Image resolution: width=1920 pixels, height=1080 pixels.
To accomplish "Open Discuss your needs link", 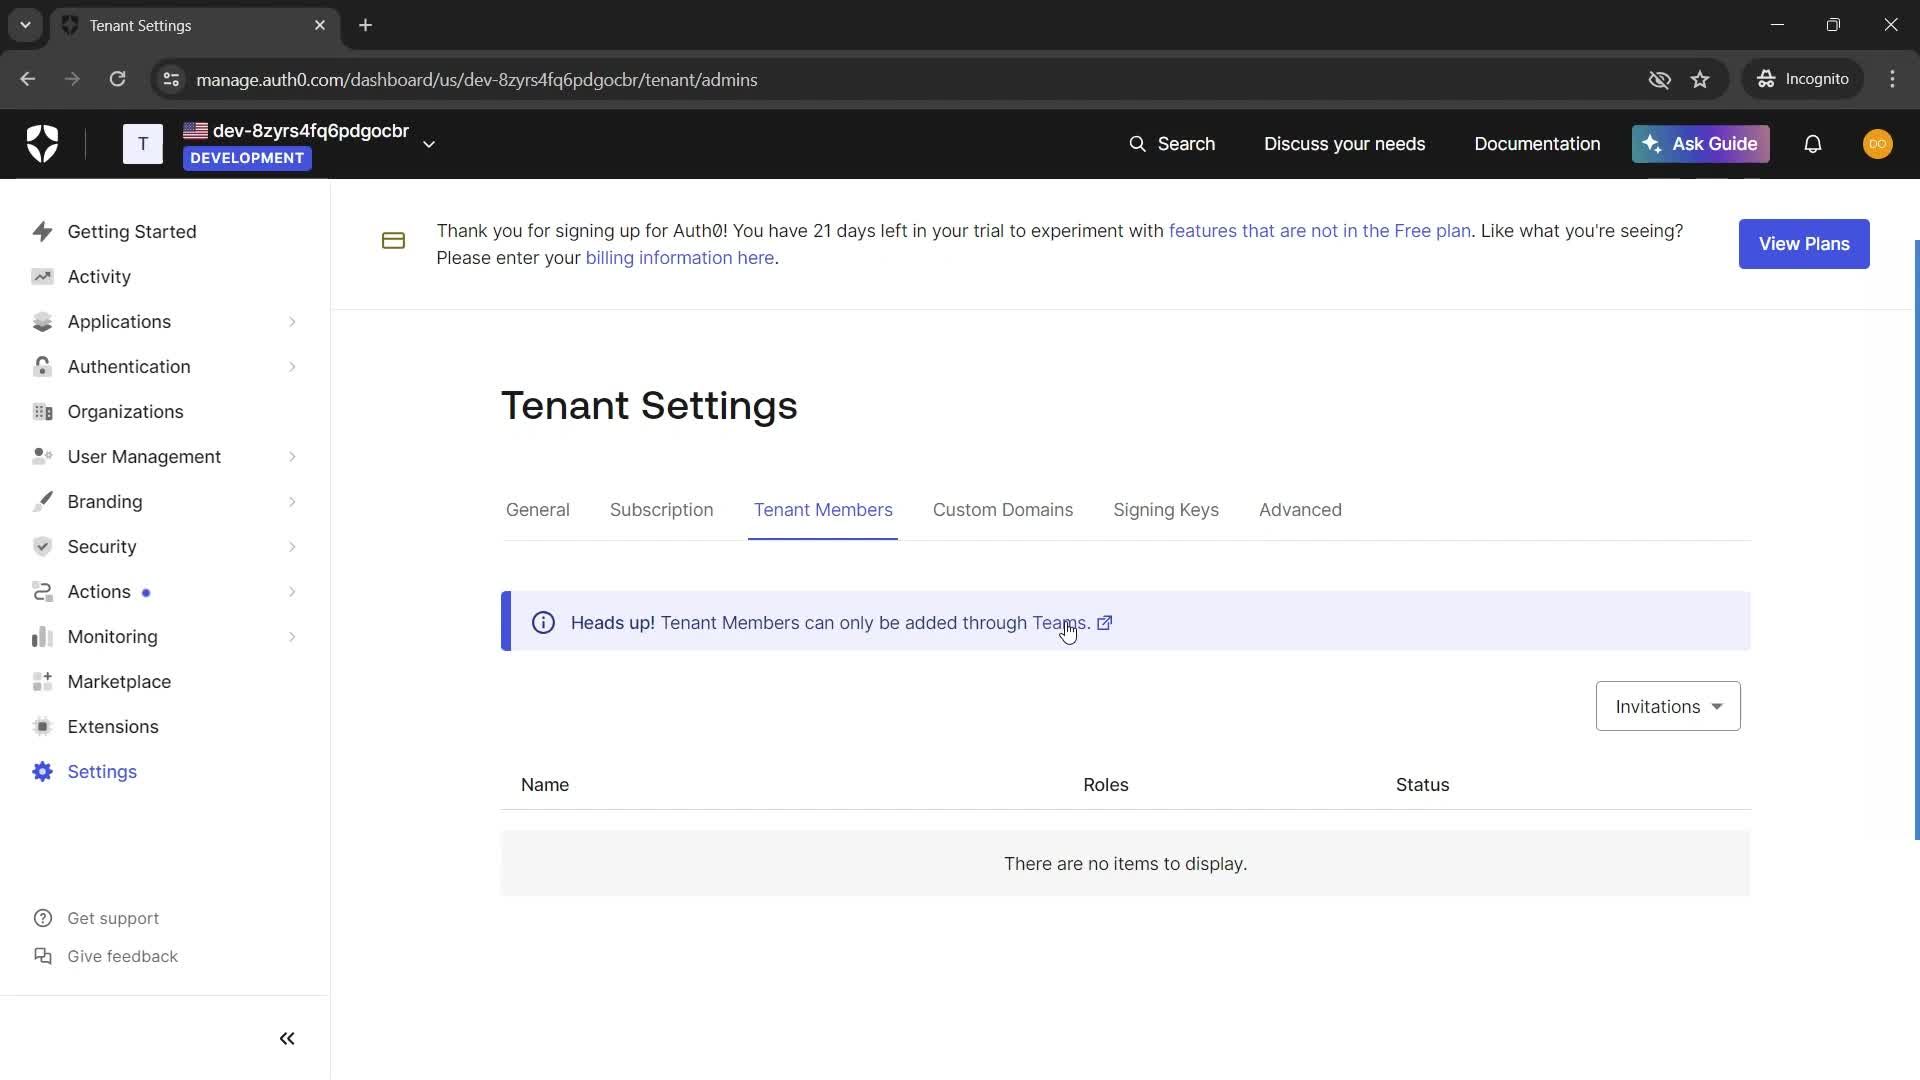I will [1344, 144].
